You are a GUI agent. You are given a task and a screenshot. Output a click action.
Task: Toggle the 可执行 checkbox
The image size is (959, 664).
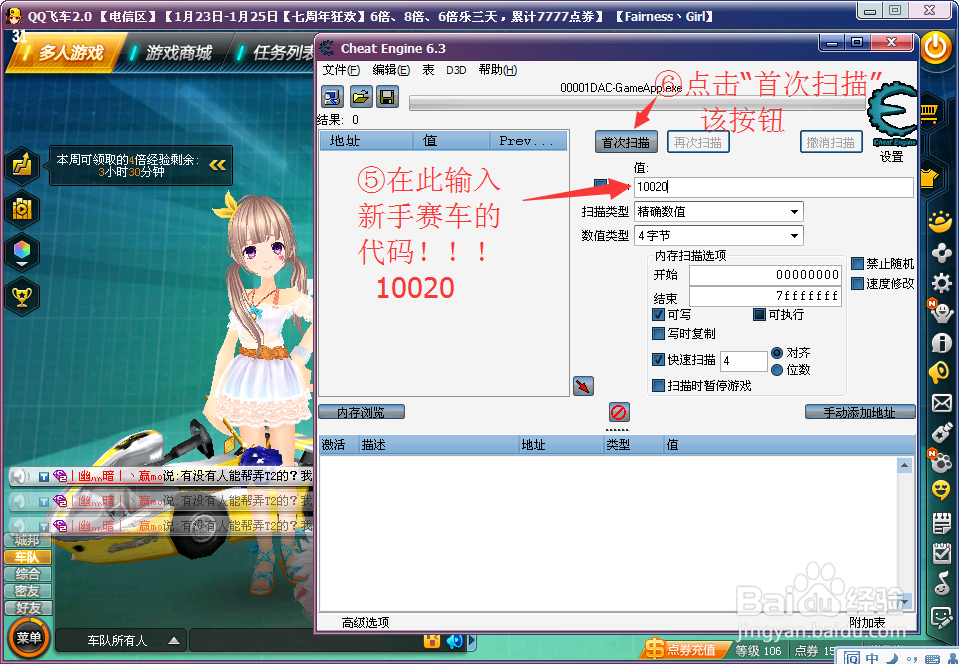(x=759, y=315)
